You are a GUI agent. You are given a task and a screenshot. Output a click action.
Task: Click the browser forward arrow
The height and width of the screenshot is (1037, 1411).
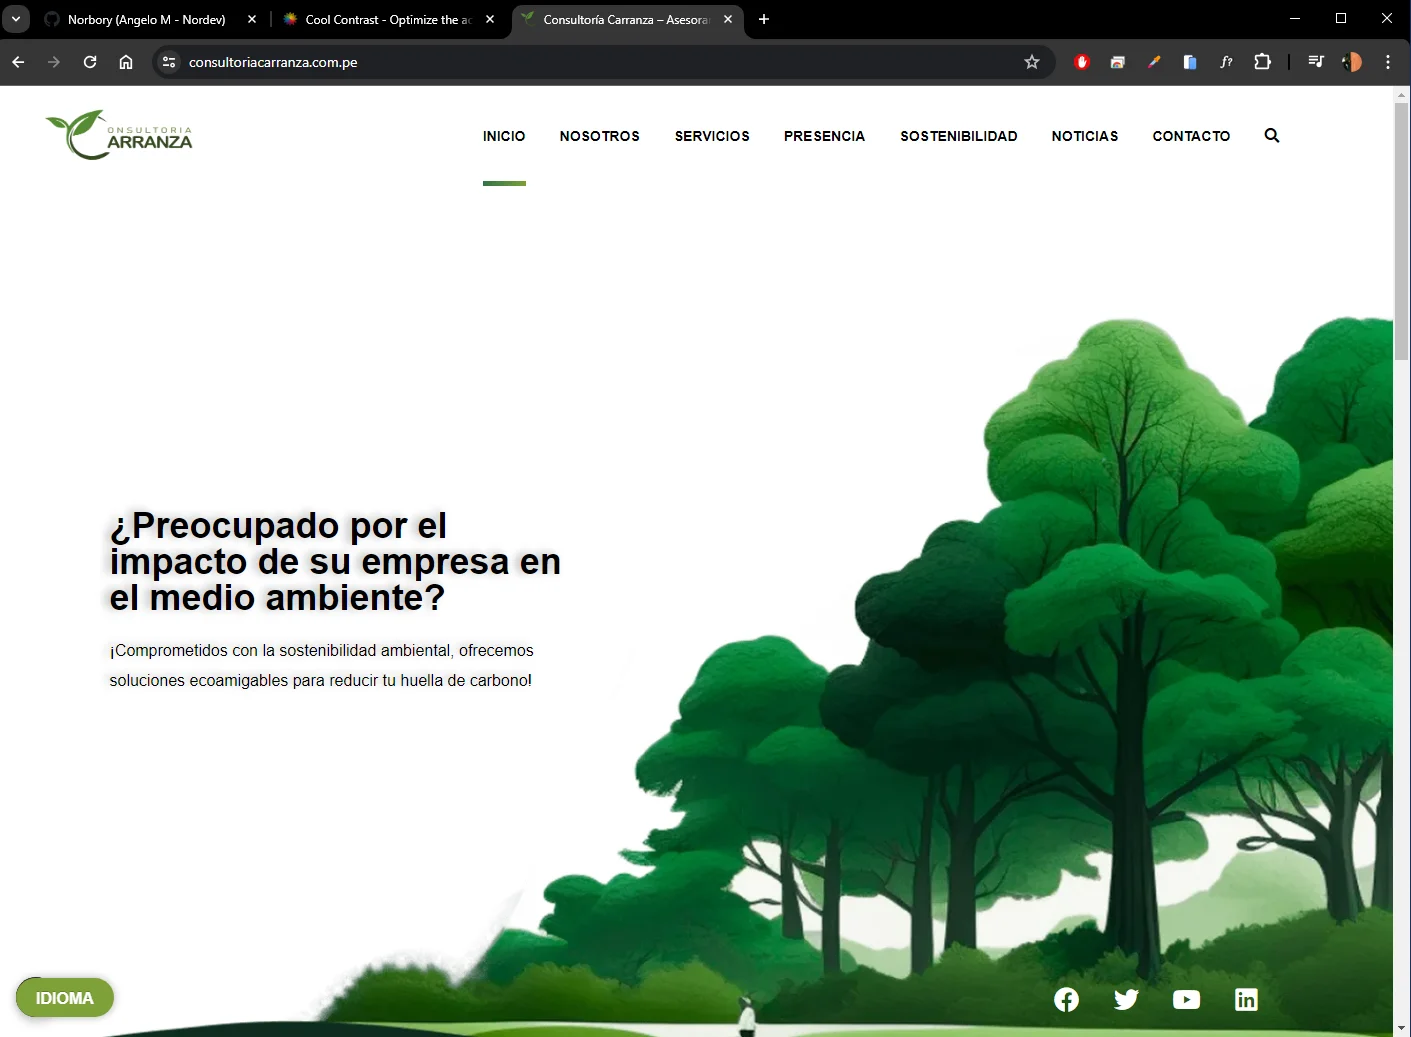point(54,62)
